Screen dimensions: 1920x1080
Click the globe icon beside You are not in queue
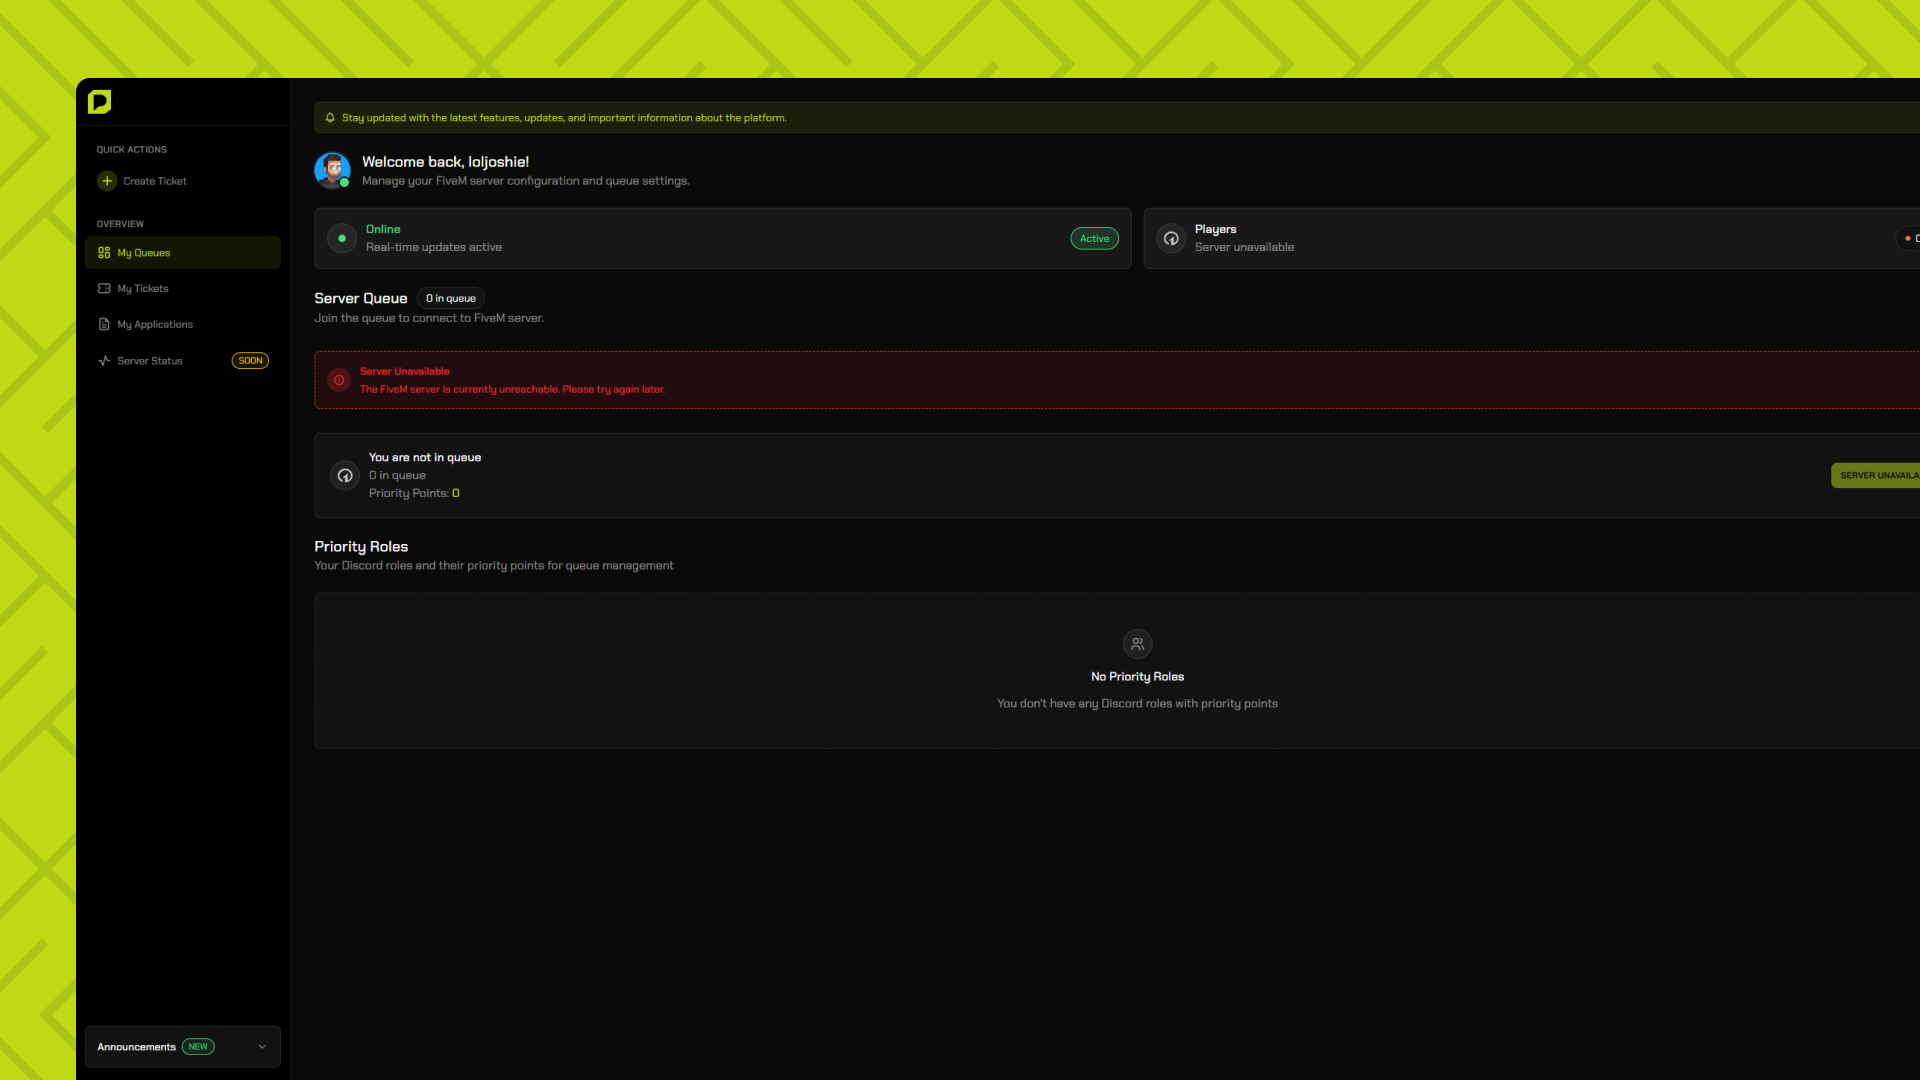point(344,475)
